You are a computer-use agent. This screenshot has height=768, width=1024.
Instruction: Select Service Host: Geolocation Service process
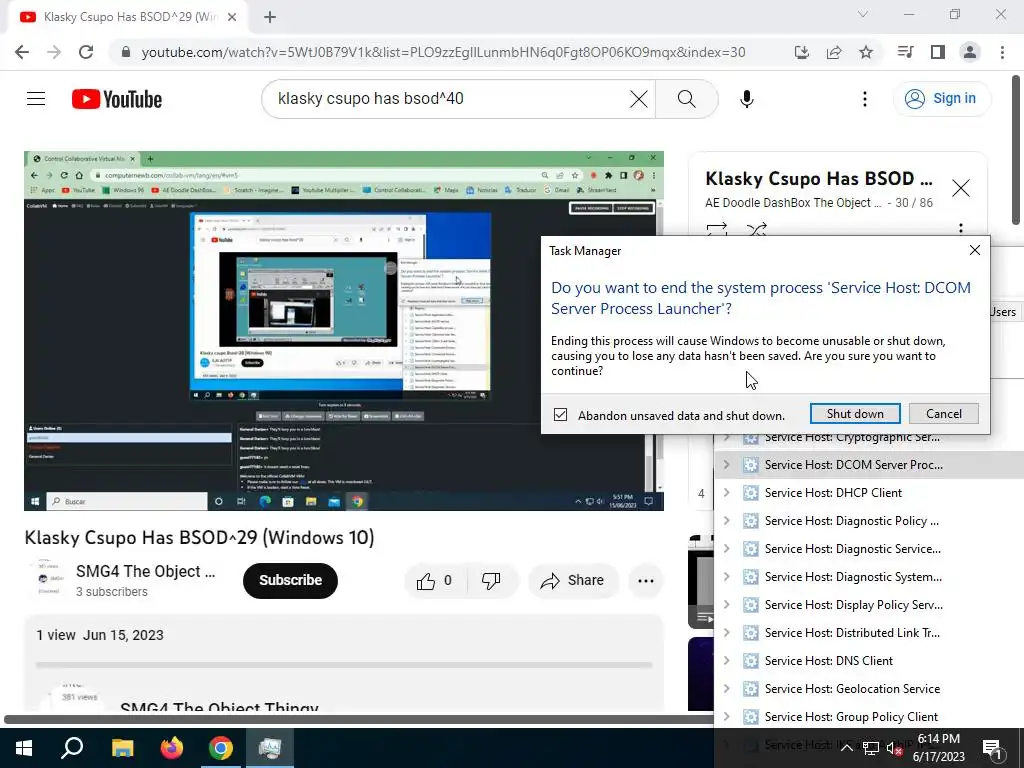pyautogui.click(x=869, y=688)
